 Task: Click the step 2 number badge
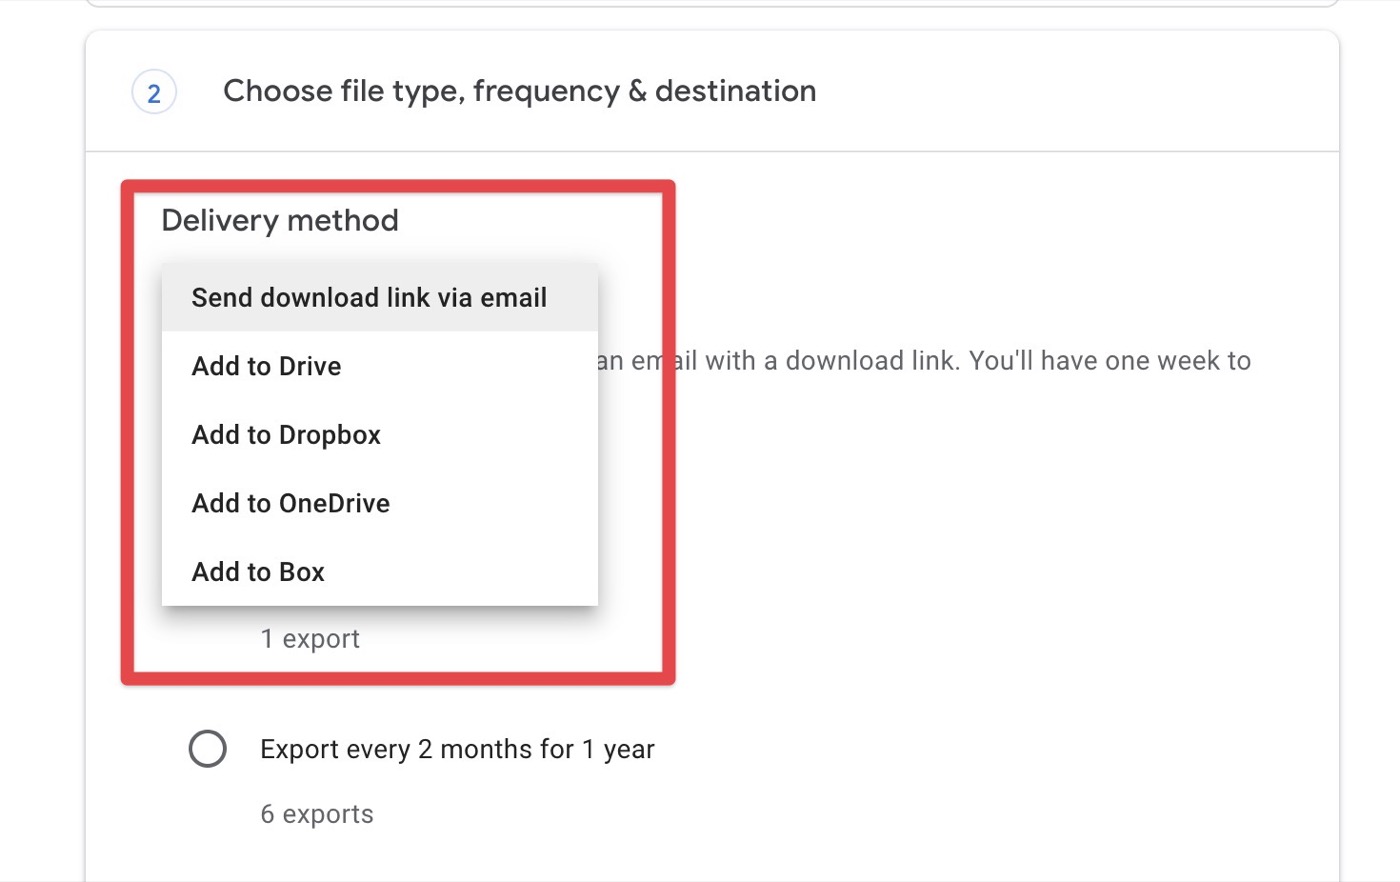pos(154,93)
